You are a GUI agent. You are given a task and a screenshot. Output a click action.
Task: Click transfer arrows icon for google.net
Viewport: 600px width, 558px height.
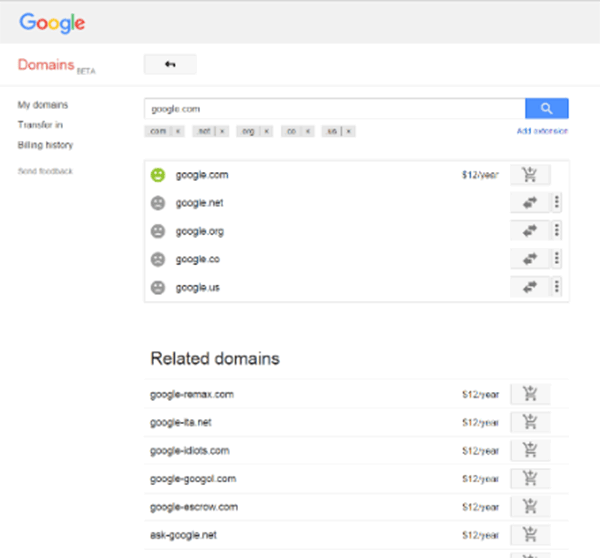[x=530, y=202]
